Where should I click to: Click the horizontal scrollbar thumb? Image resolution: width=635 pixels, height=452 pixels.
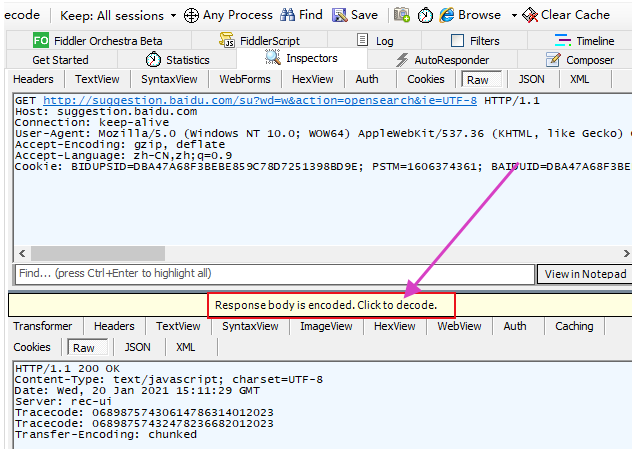click(x=98, y=254)
